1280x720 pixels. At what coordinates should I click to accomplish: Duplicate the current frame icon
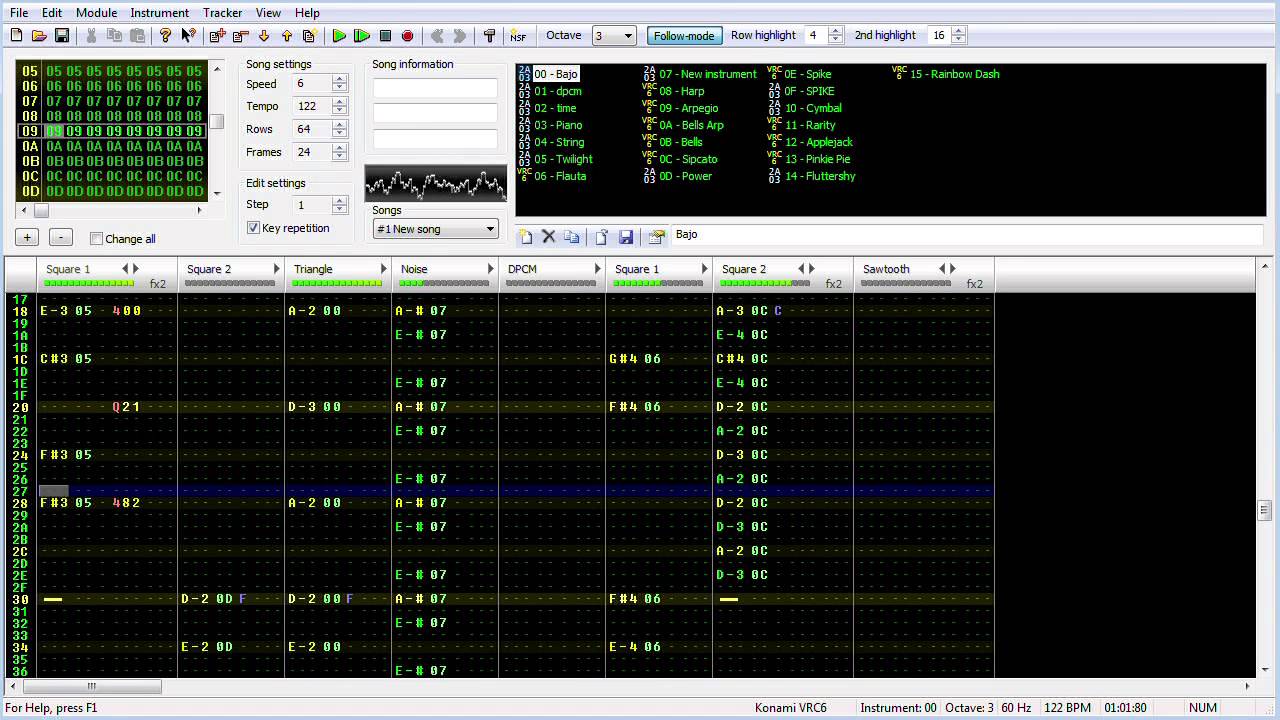[x=309, y=36]
